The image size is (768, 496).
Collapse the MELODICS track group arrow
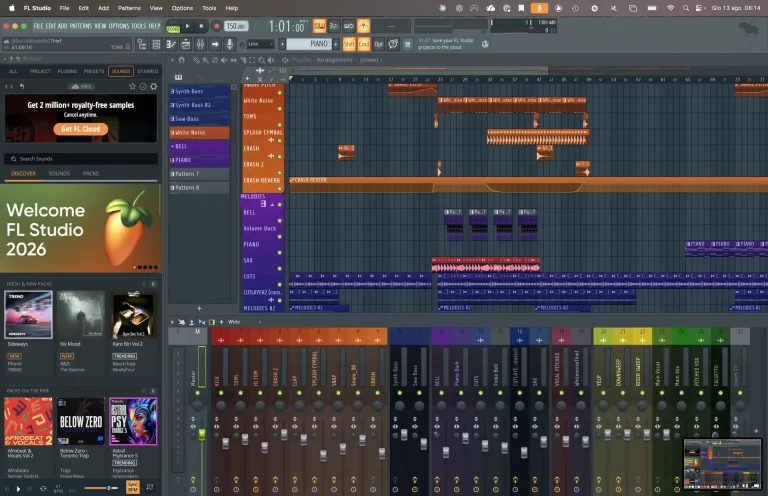pos(272,204)
